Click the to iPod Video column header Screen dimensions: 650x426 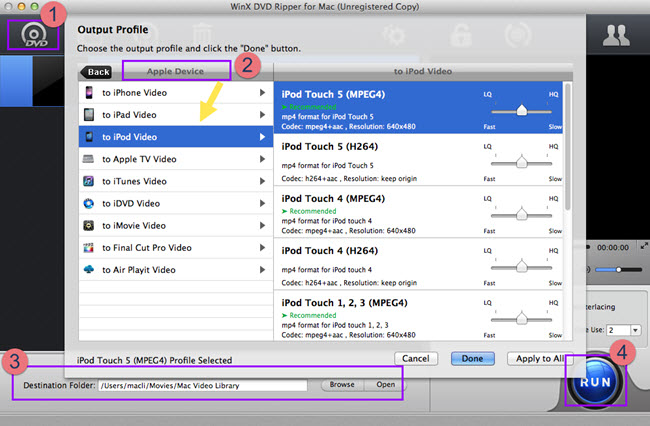[x=423, y=71]
